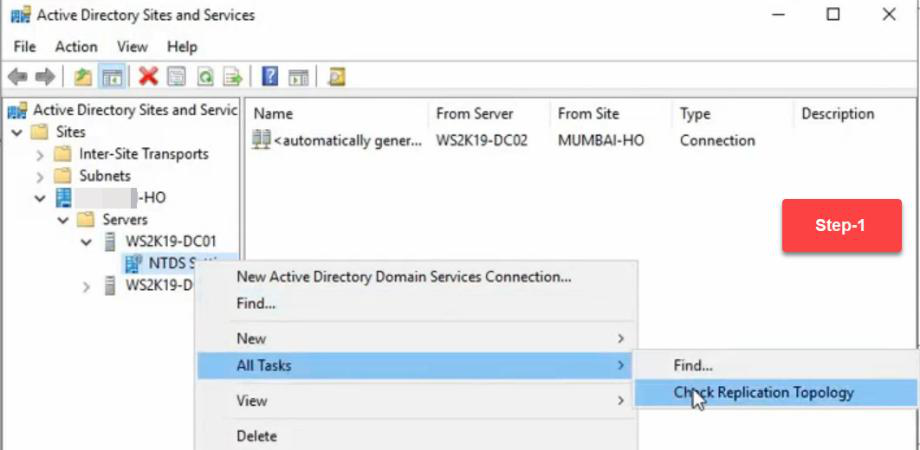This screenshot has height=450, width=920.
Task: Open the Help menu
Action: point(182,47)
